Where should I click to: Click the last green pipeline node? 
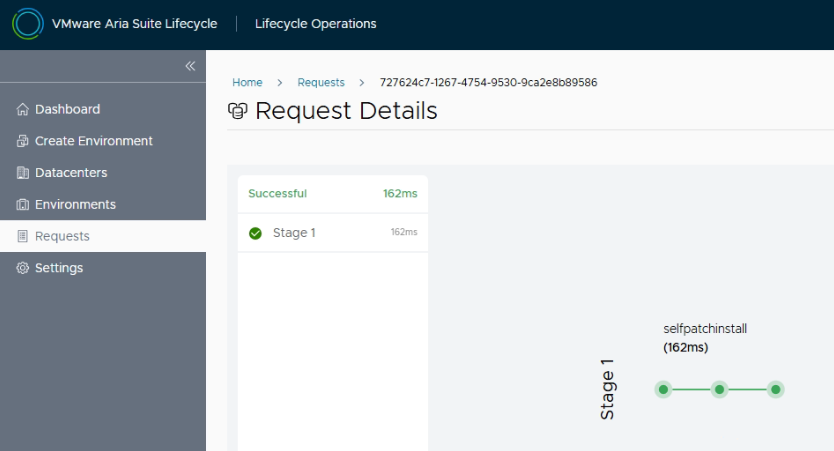(x=775, y=390)
